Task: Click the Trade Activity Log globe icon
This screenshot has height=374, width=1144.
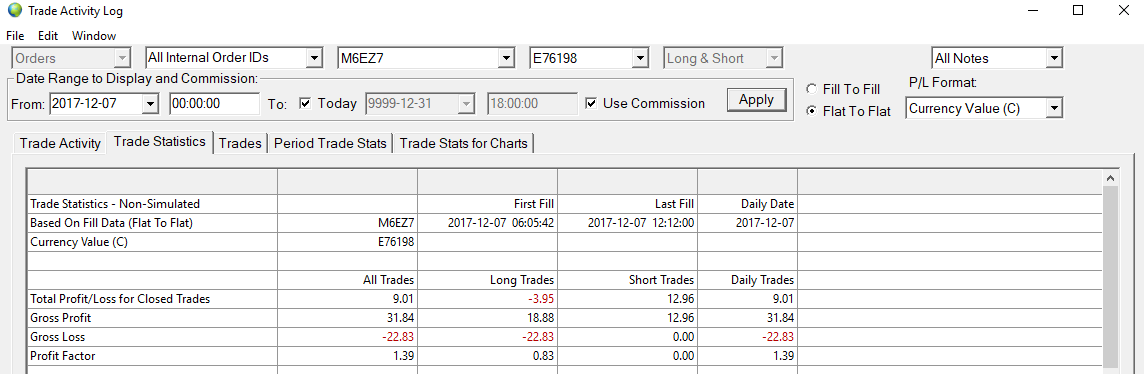Action: coord(15,11)
